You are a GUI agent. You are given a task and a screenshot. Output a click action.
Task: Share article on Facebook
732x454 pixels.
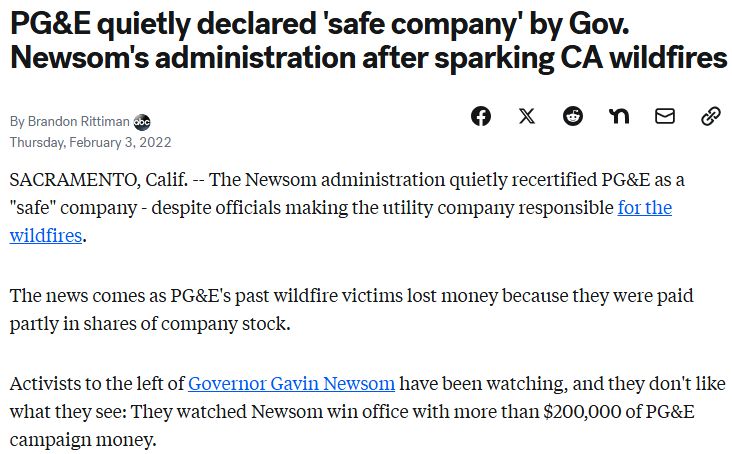coord(481,116)
